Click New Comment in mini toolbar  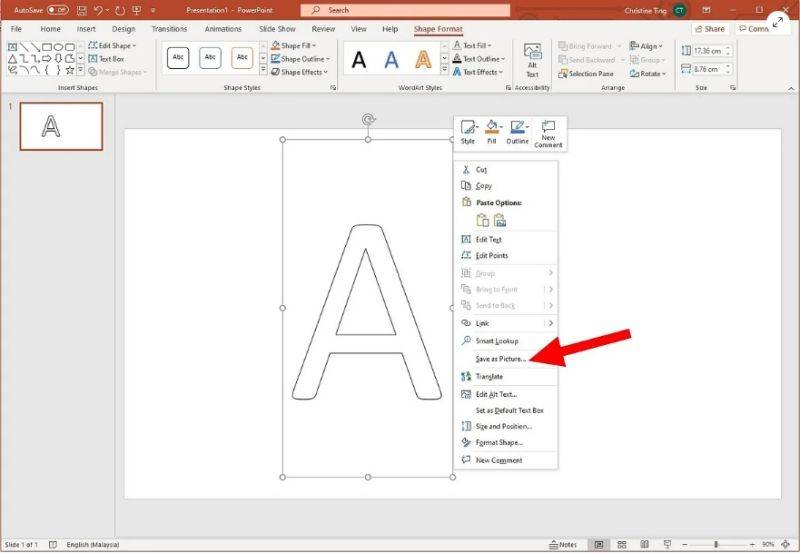[548, 134]
